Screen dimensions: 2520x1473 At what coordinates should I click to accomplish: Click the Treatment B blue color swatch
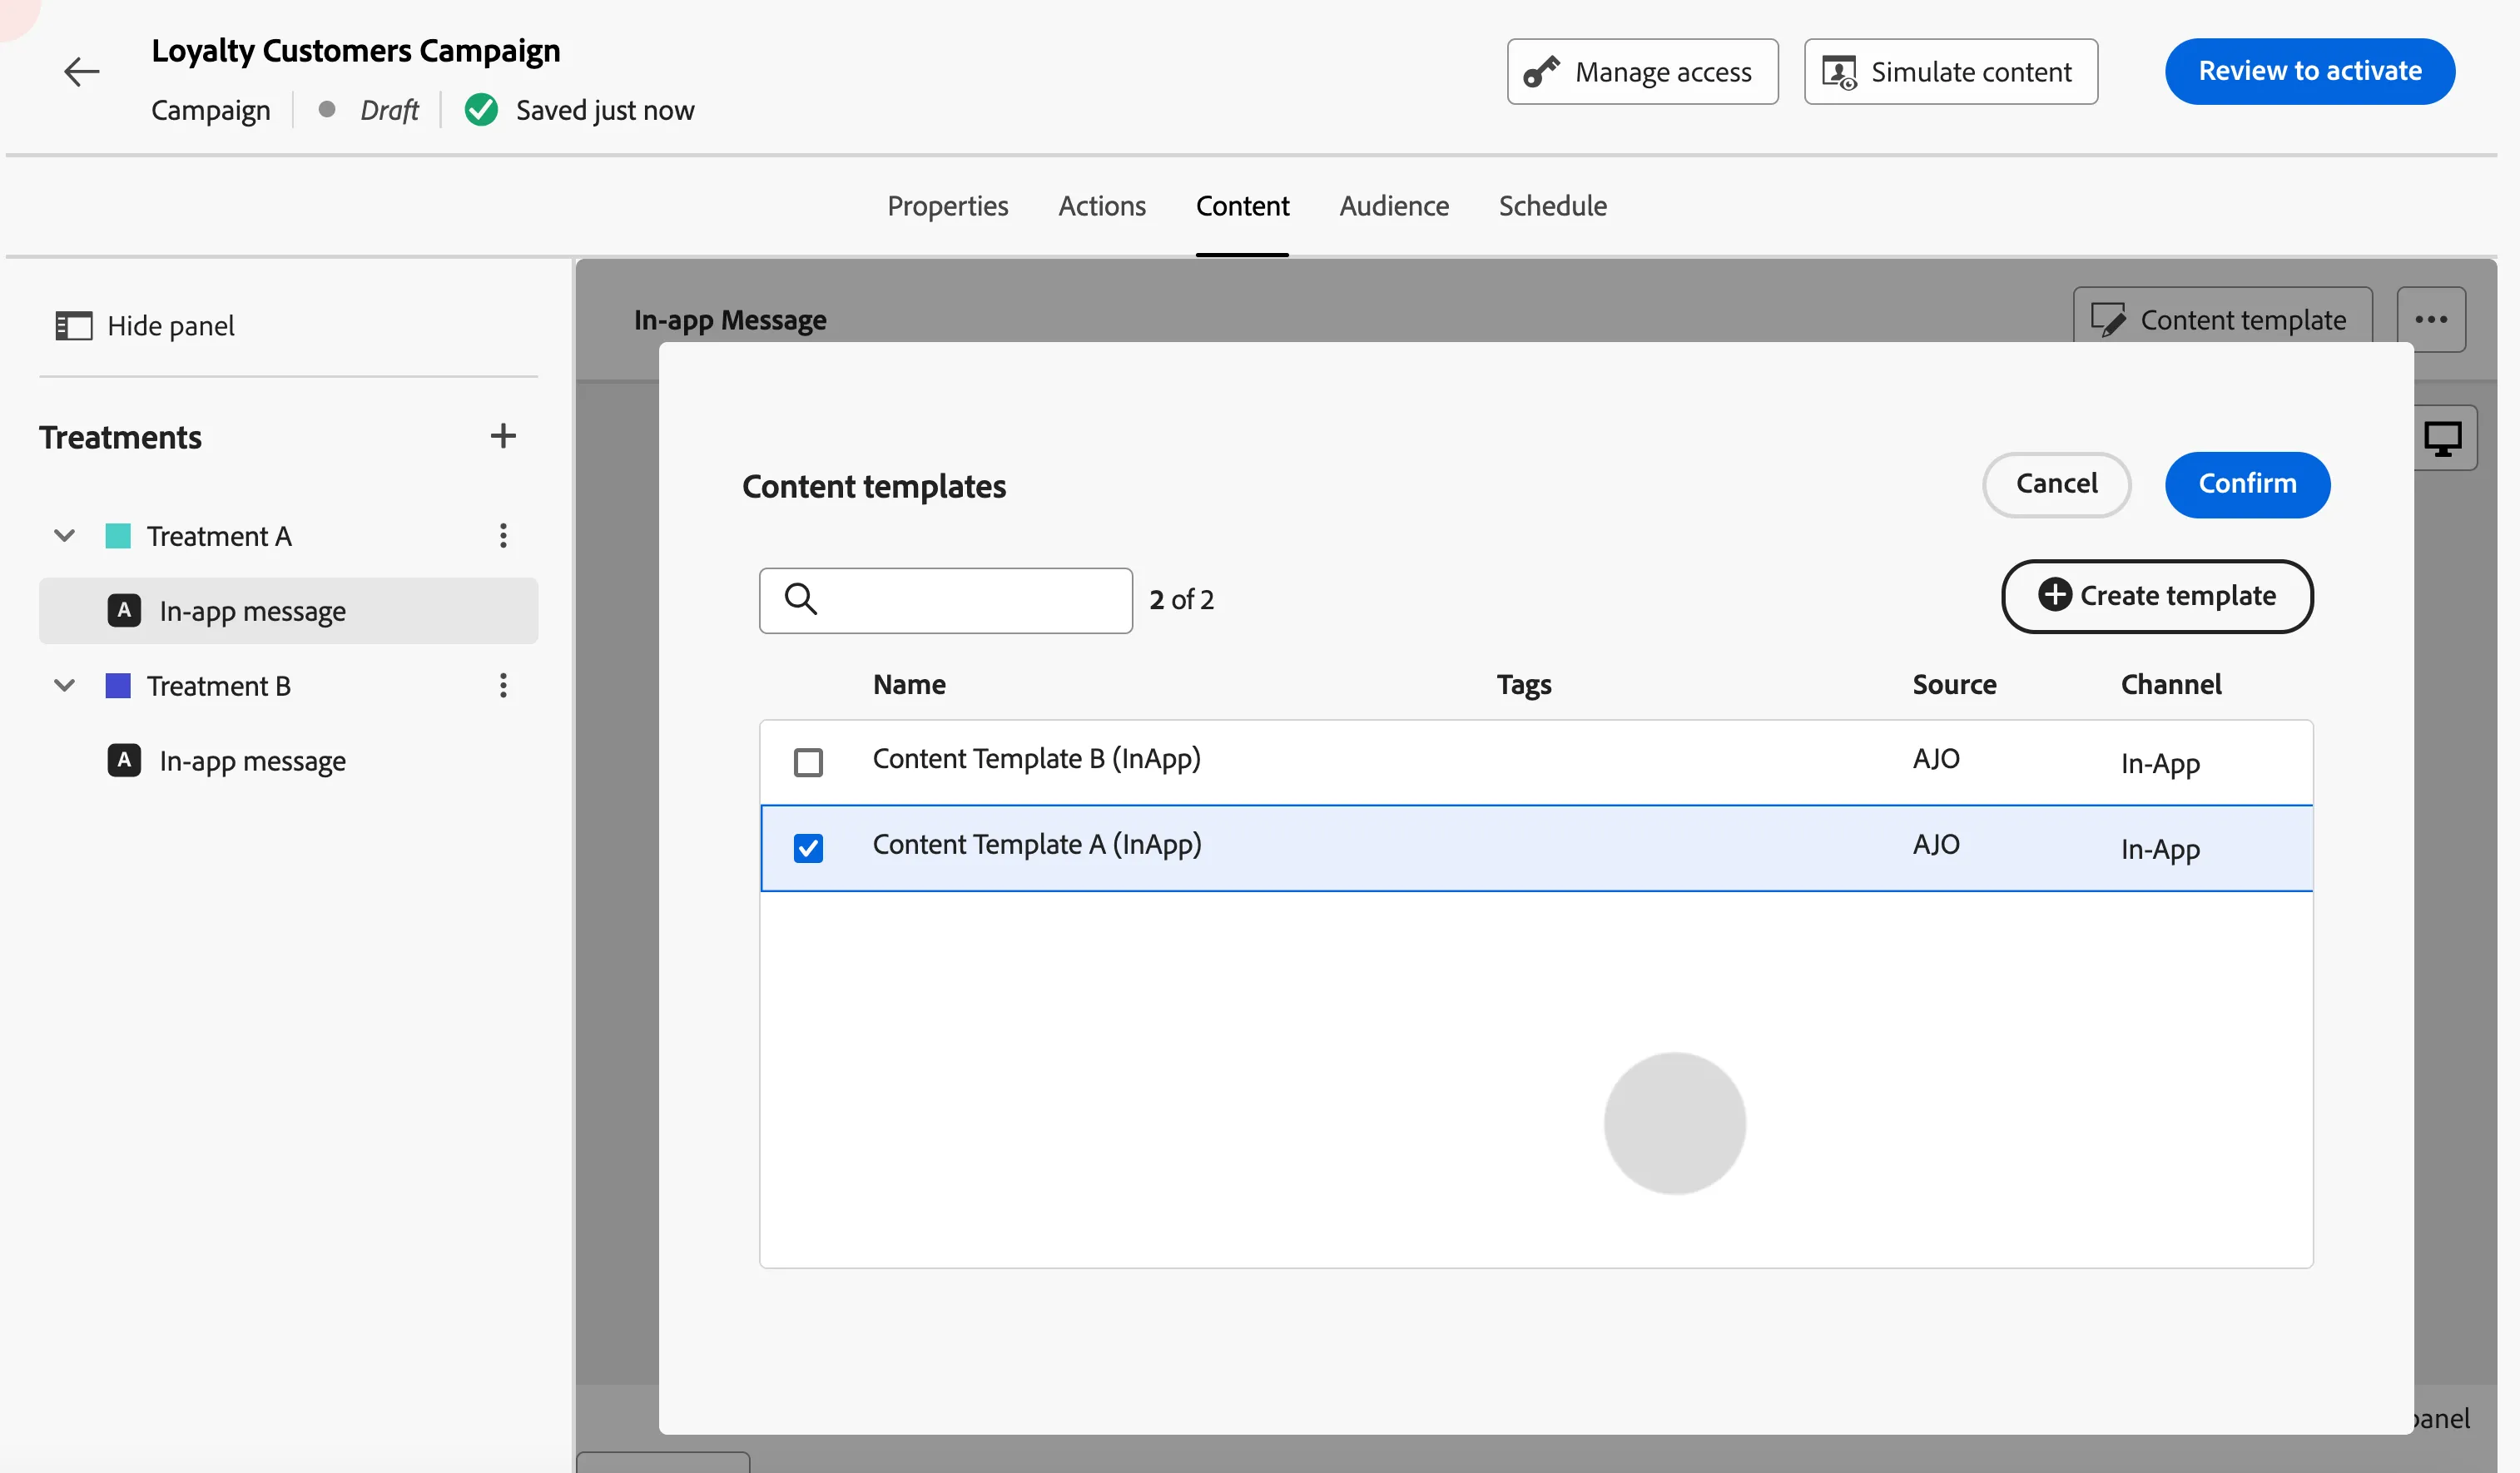(x=118, y=686)
